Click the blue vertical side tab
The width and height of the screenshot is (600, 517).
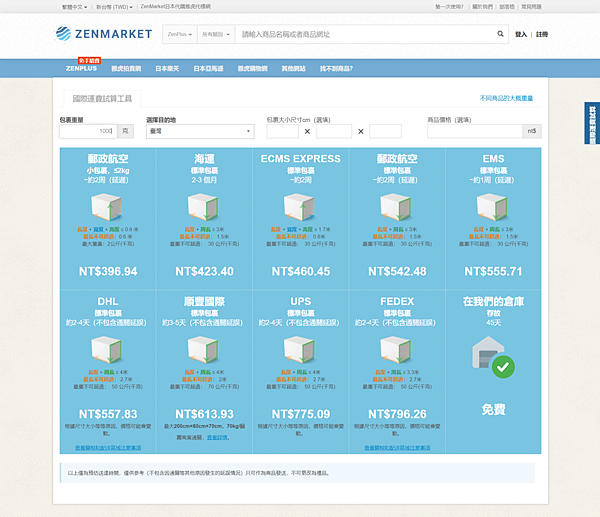coord(592,123)
